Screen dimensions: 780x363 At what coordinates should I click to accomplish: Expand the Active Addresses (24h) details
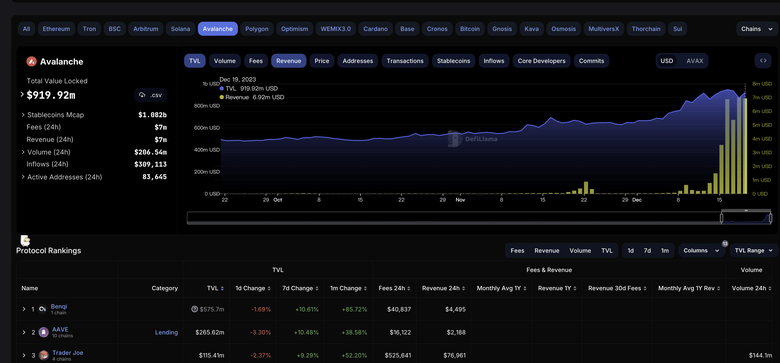click(x=23, y=177)
